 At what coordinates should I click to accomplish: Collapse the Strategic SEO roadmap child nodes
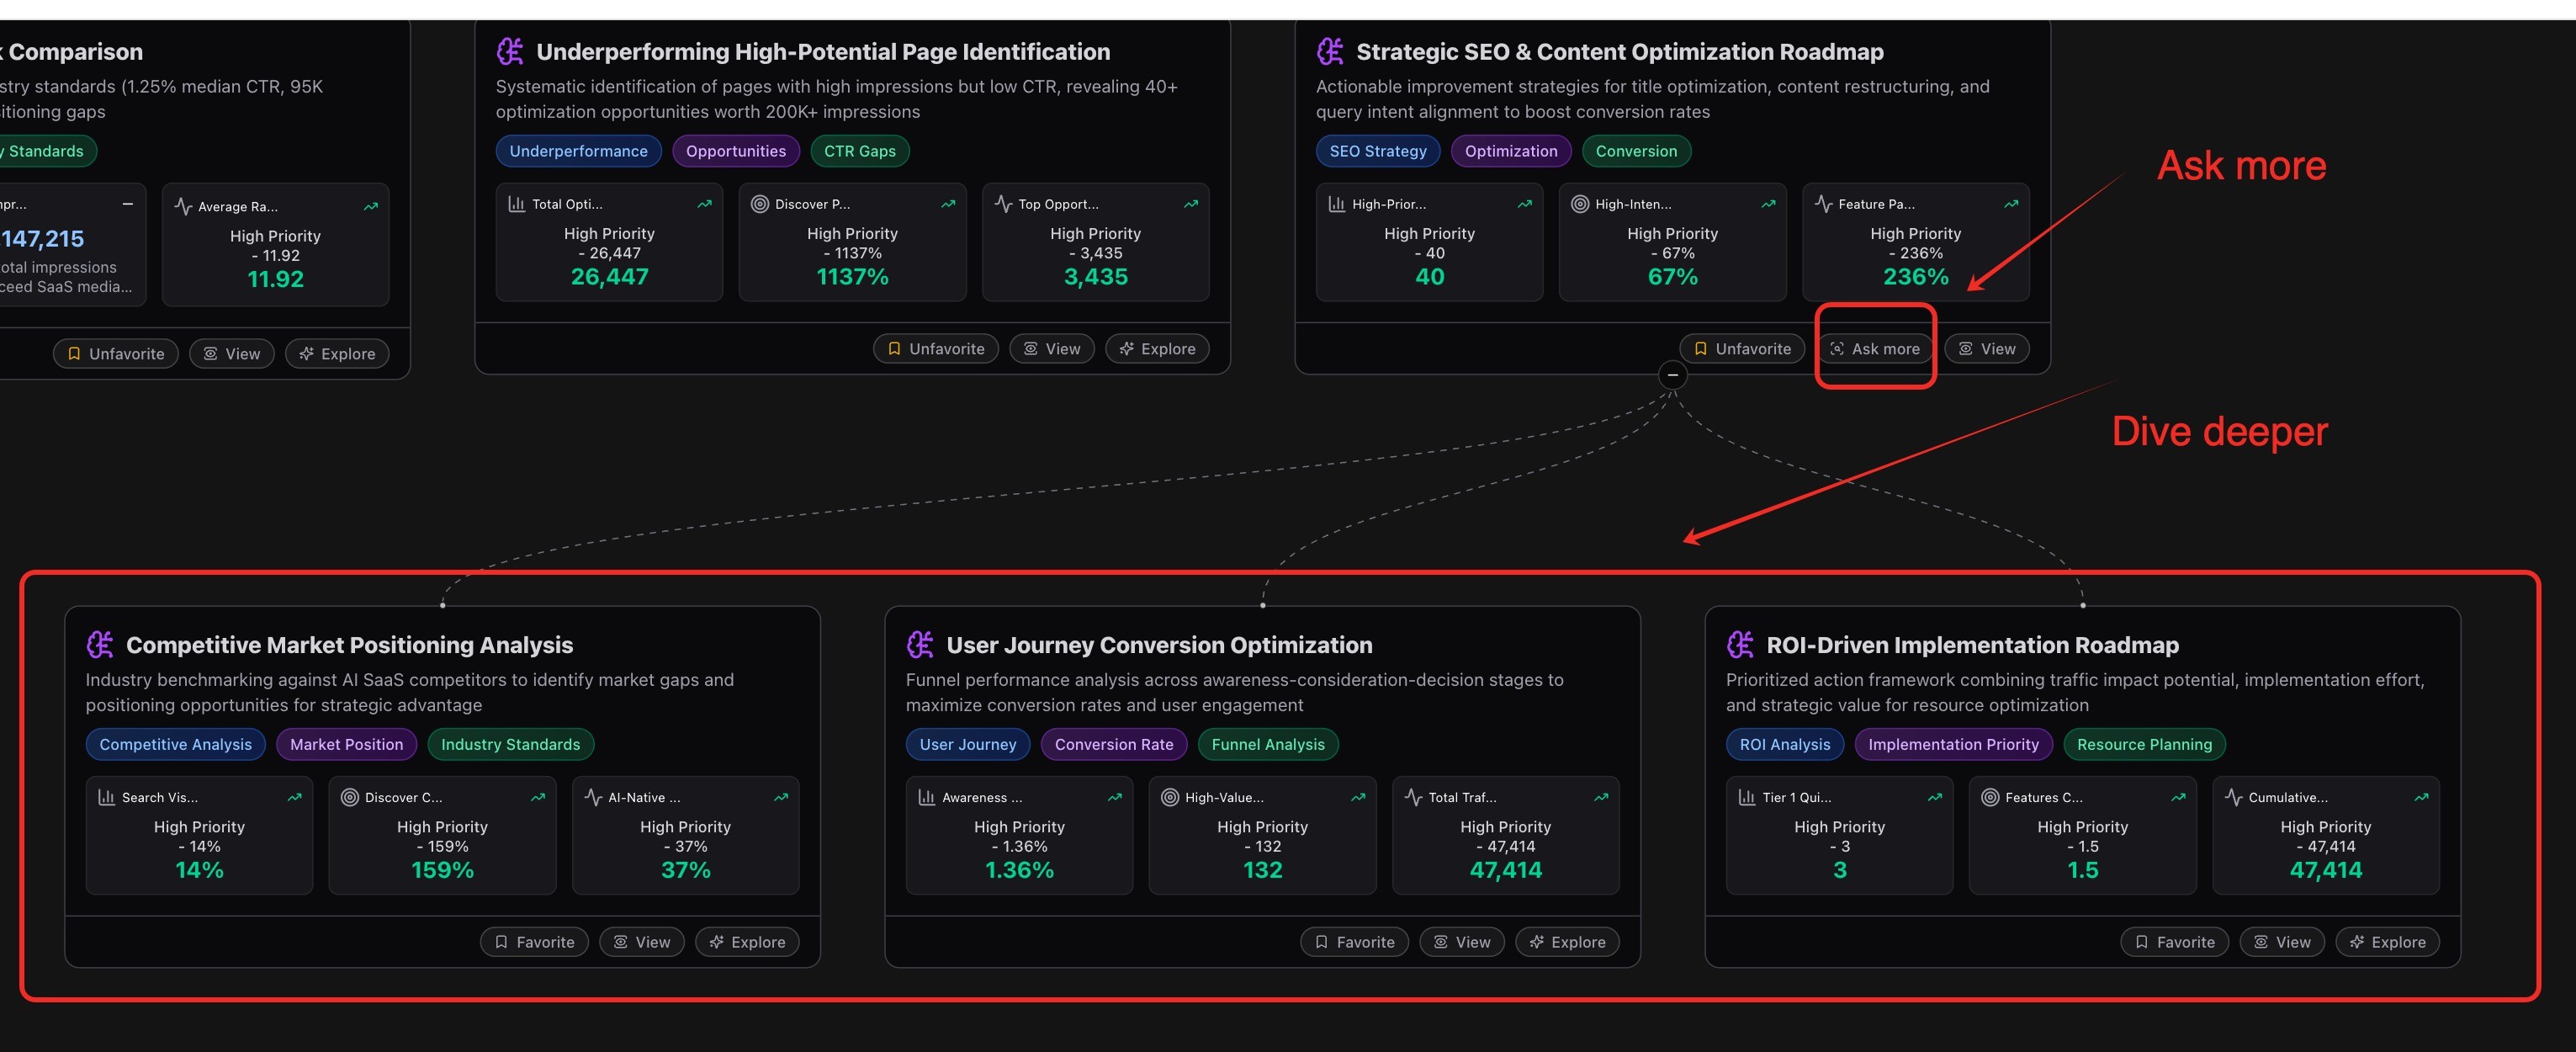(1672, 375)
